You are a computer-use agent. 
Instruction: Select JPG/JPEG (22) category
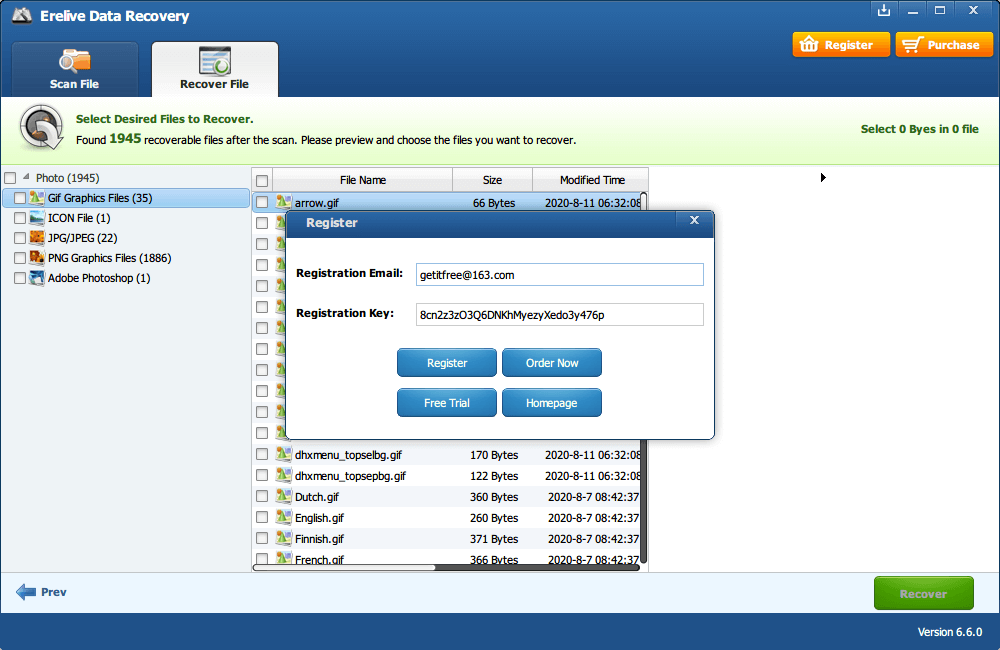[x=83, y=238]
